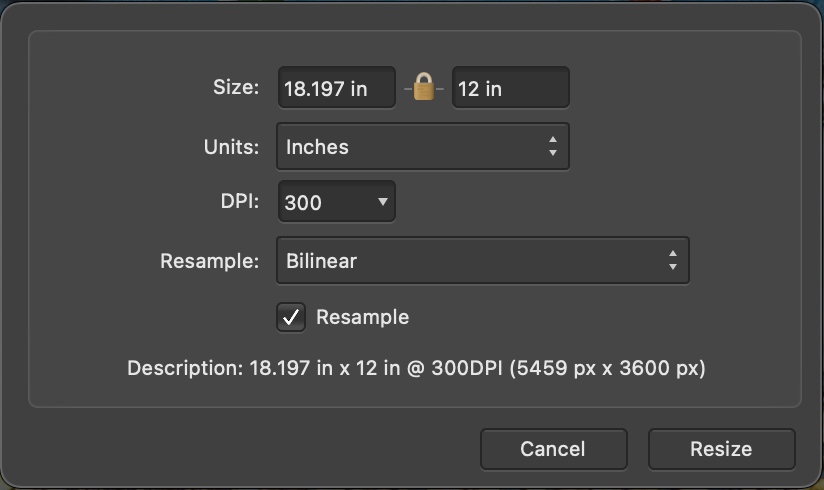Expand the DPI dropdown arrow
824x490 pixels.
point(383,202)
